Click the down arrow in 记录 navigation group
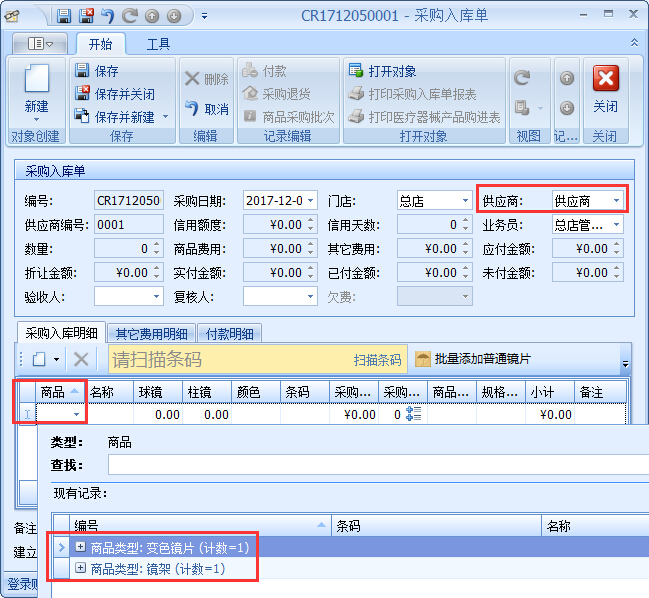This screenshot has width=649, height=598. pos(567,108)
